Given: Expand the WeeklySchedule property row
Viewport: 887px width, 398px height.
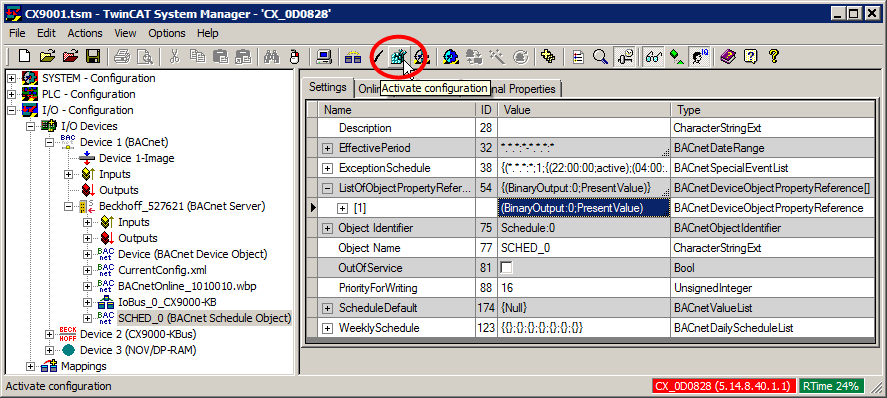Looking at the screenshot, I should 327,328.
